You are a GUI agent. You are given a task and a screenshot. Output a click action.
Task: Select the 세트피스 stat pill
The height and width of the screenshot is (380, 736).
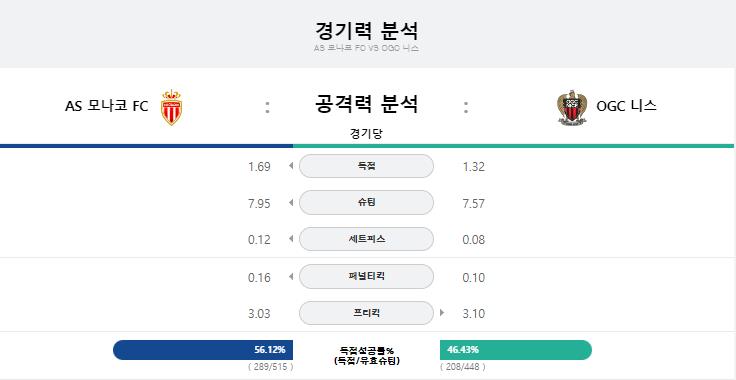coord(366,239)
